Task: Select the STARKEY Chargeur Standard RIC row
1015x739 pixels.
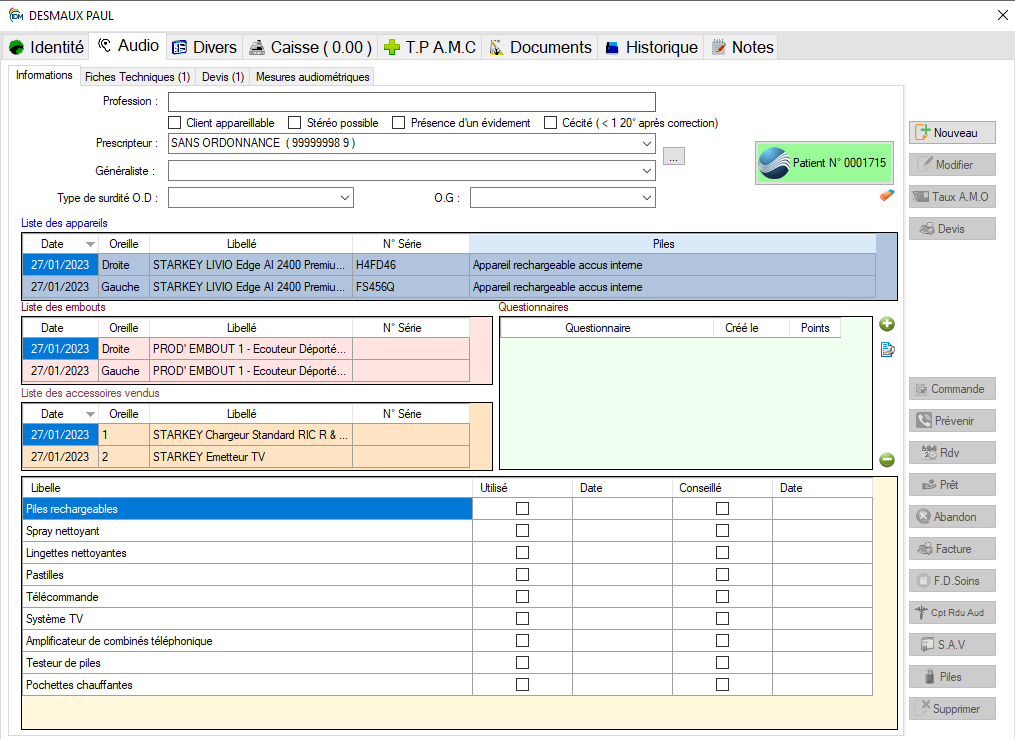Action: pos(246,435)
